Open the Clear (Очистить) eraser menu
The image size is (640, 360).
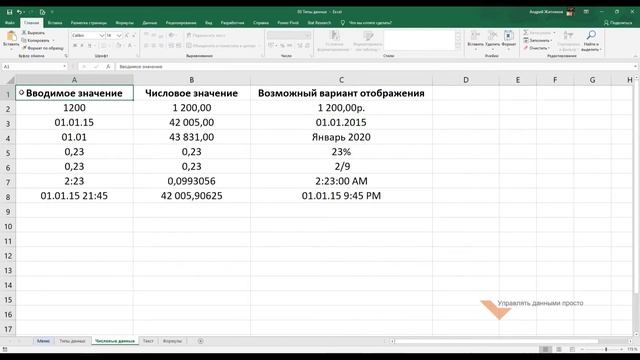537,48
